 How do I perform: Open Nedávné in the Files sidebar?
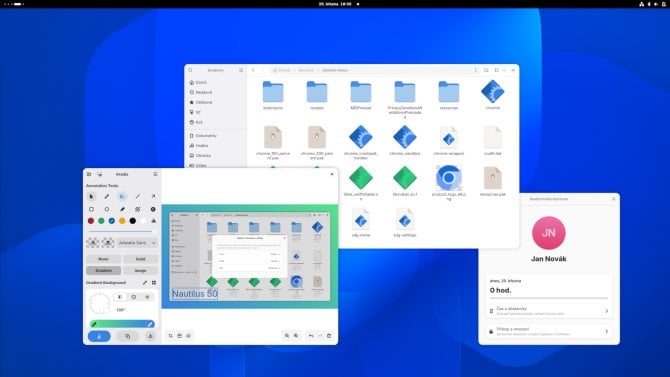(x=215, y=92)
